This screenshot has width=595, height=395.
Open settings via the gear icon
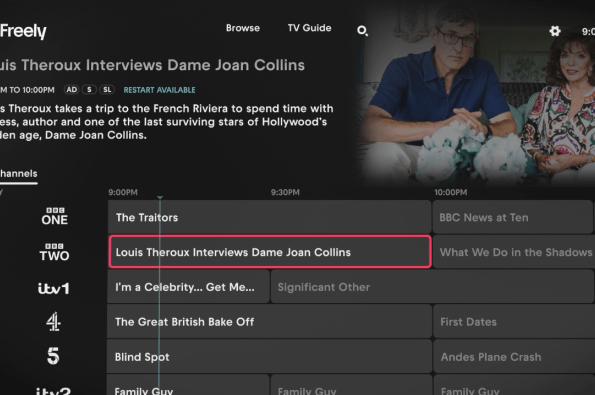555,31
